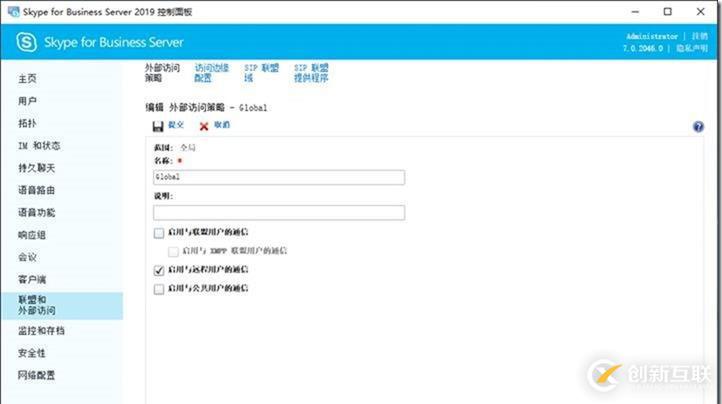This screenshot has height=404, width=722.
Task: Switch to the SIP 联盟提供程序 tab
Action: point(311,73)
